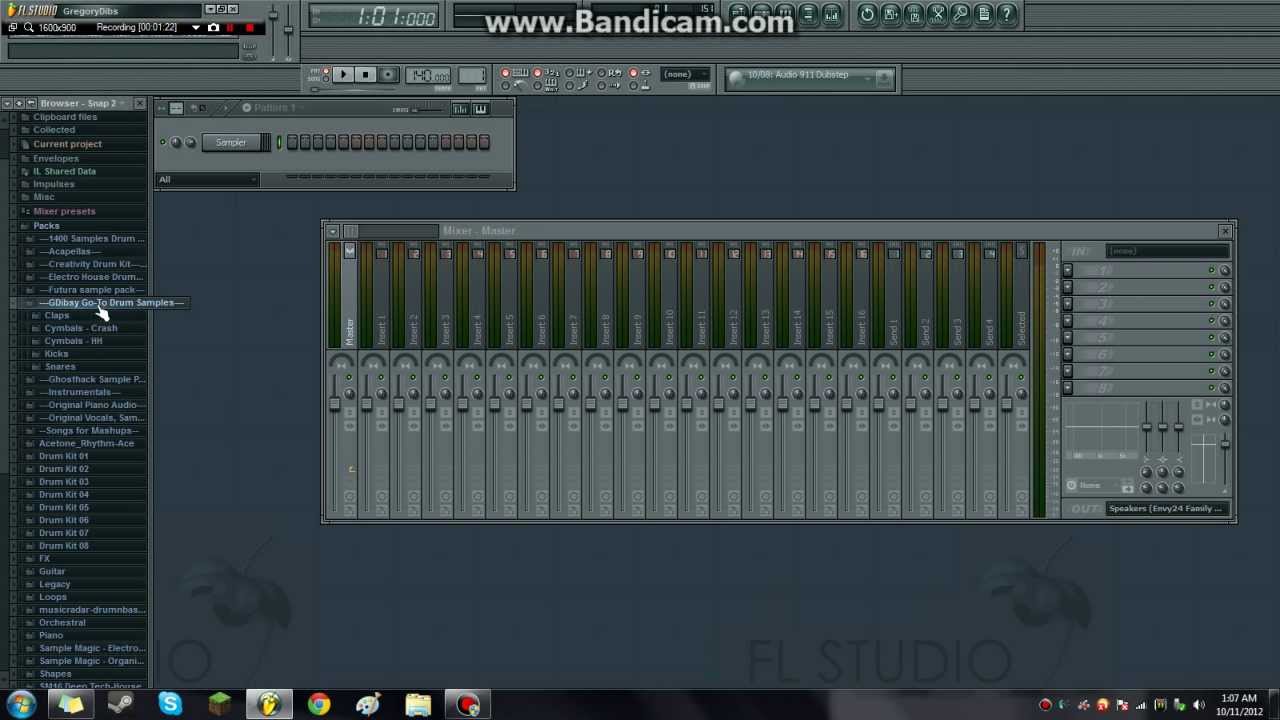Open the Cymbals - Crash subfolder
Viewport: 1280px width, 720px height.
click(80, 329)
